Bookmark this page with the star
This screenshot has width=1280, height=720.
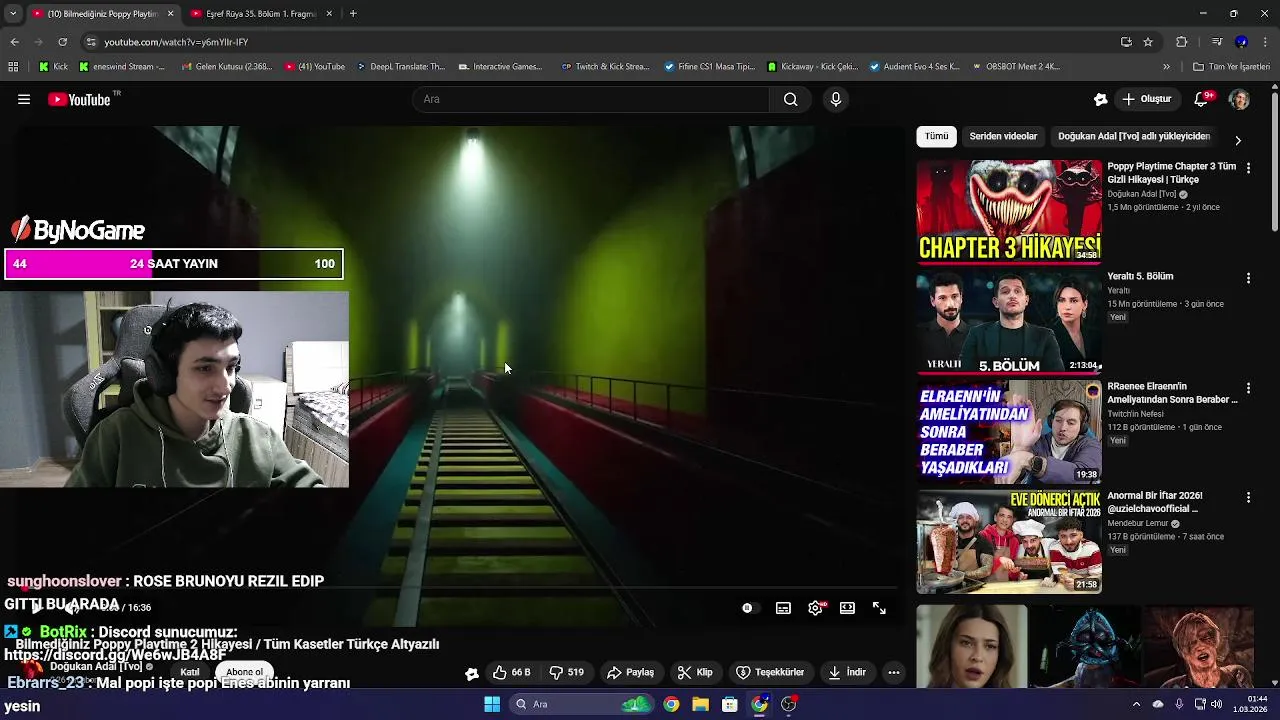(1148, 42)
